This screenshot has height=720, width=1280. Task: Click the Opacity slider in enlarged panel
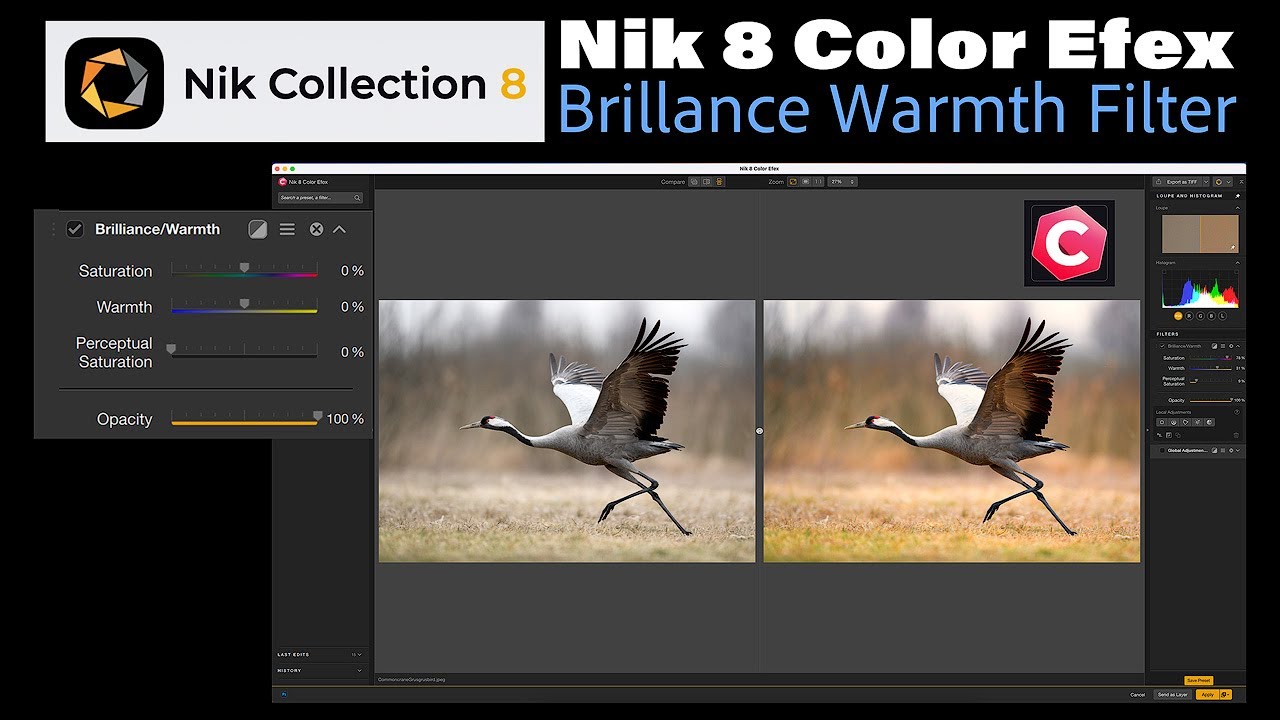pyautogui.click(x=244, y=419)
